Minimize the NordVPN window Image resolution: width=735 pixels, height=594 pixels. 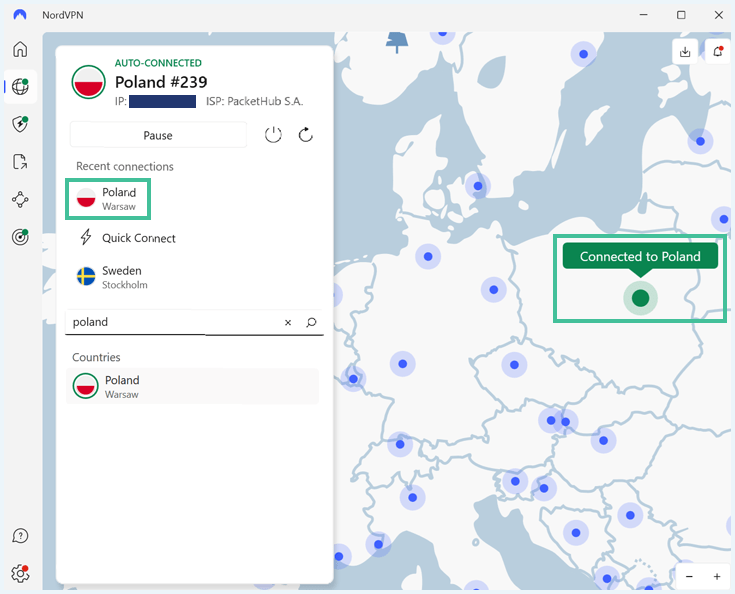[644, 15]
